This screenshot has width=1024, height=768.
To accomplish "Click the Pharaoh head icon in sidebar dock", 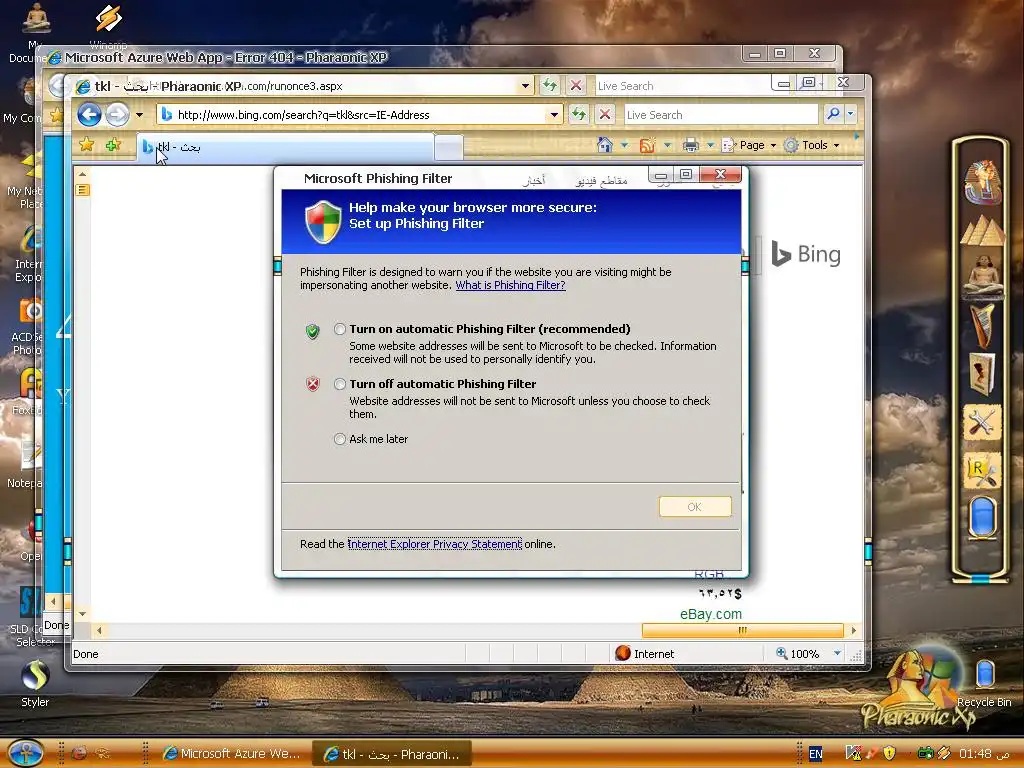I will click(x=982, y=182).
